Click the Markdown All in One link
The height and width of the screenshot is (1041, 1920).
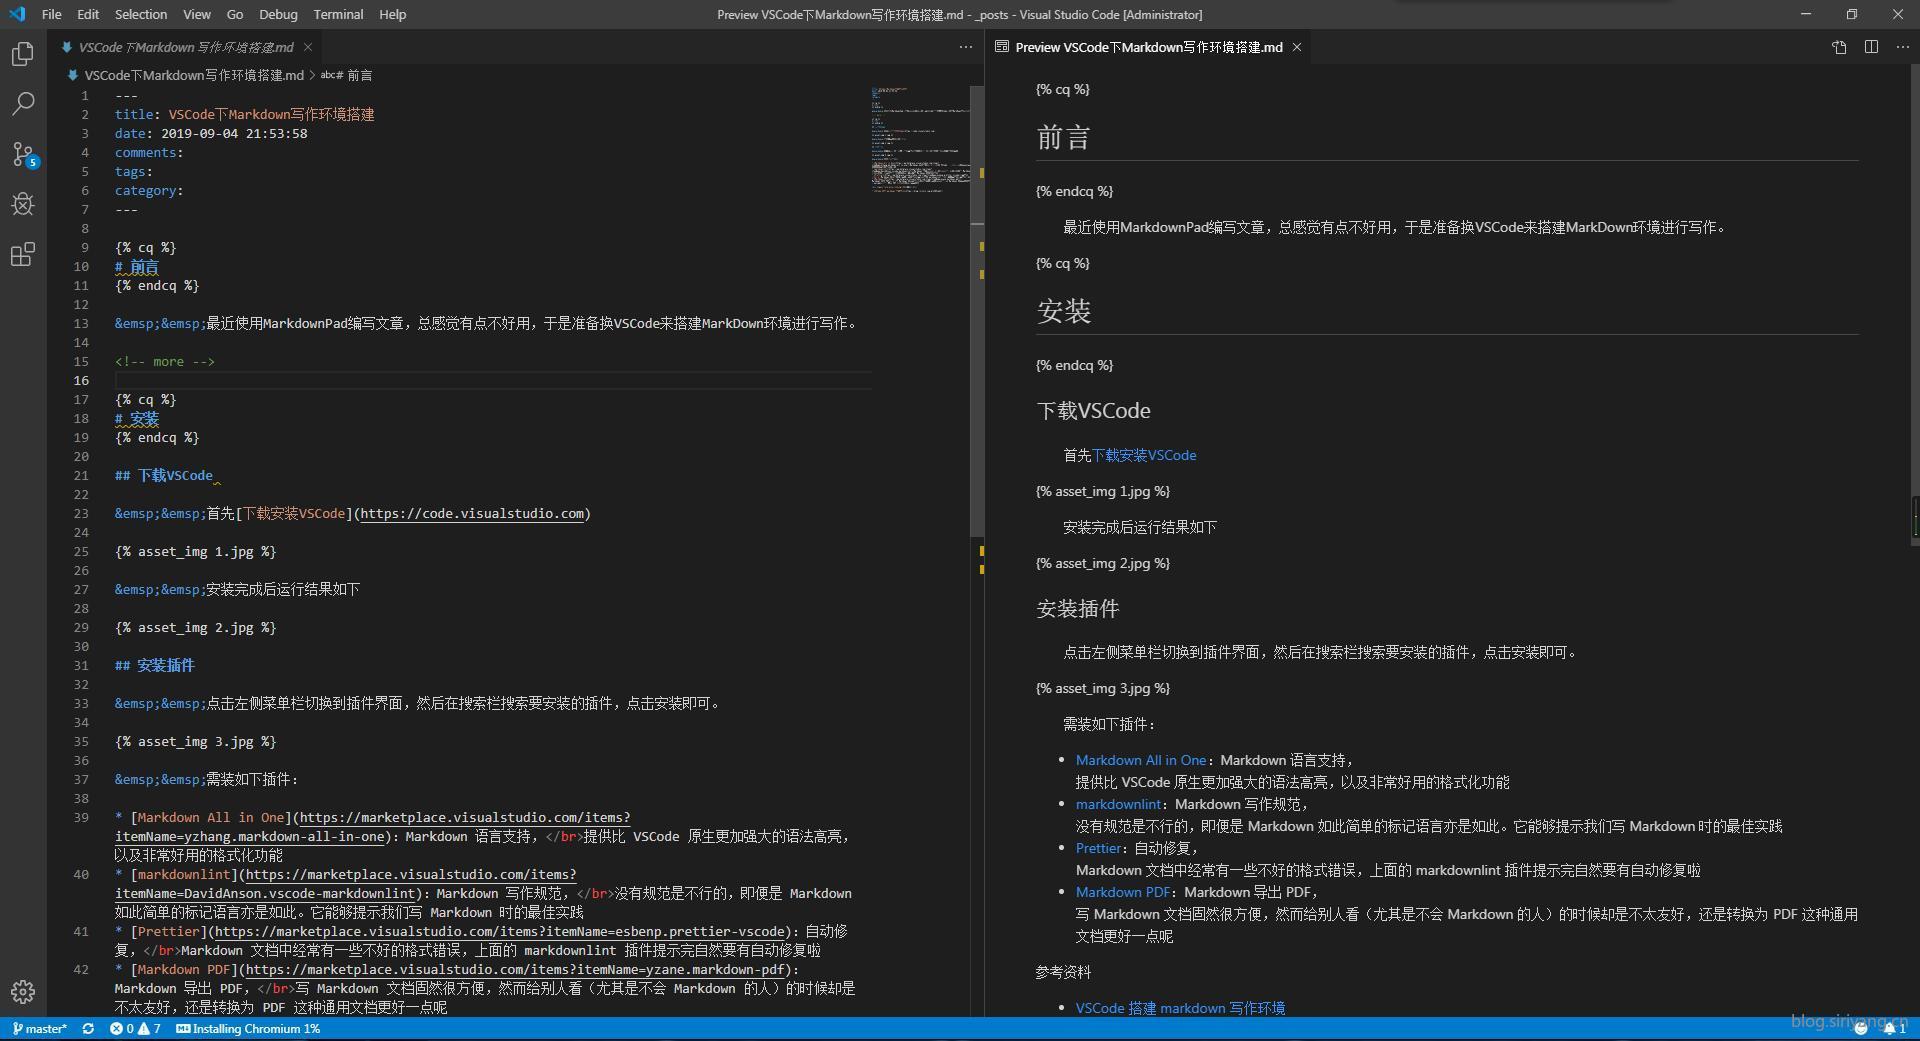tap(1140, 760)
